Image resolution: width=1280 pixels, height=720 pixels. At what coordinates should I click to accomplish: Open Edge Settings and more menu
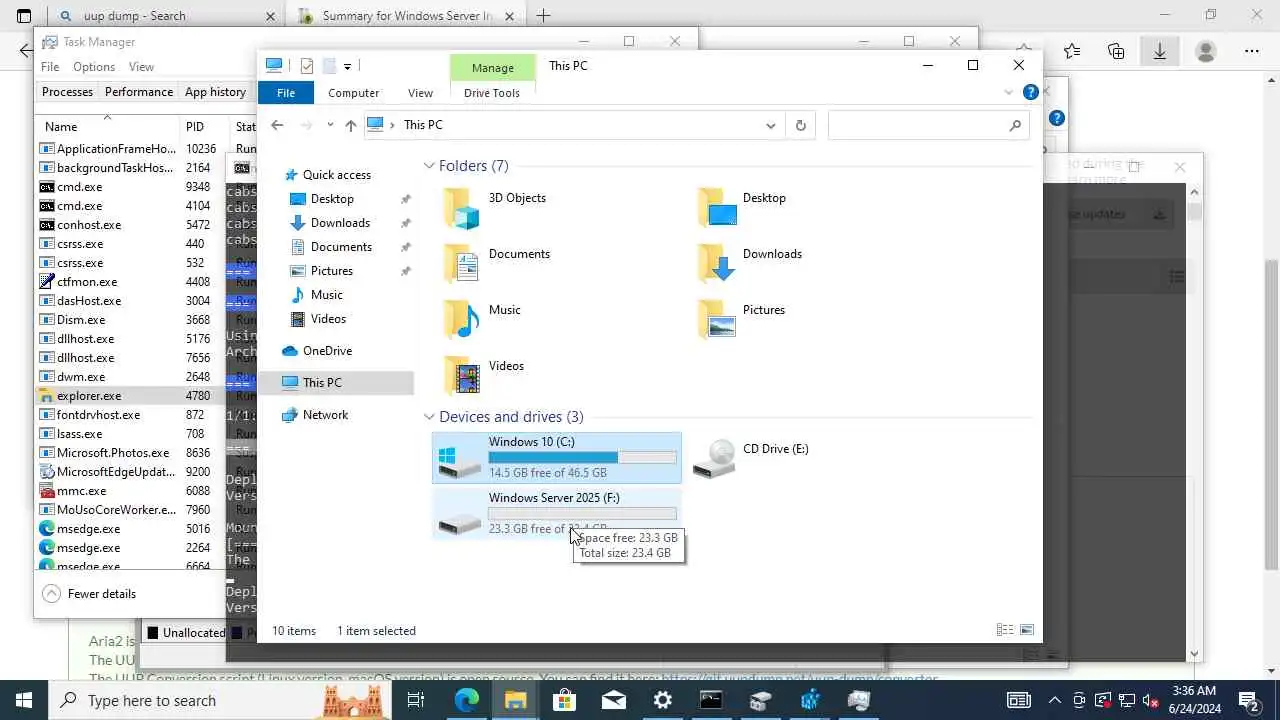pos(1252,51)
